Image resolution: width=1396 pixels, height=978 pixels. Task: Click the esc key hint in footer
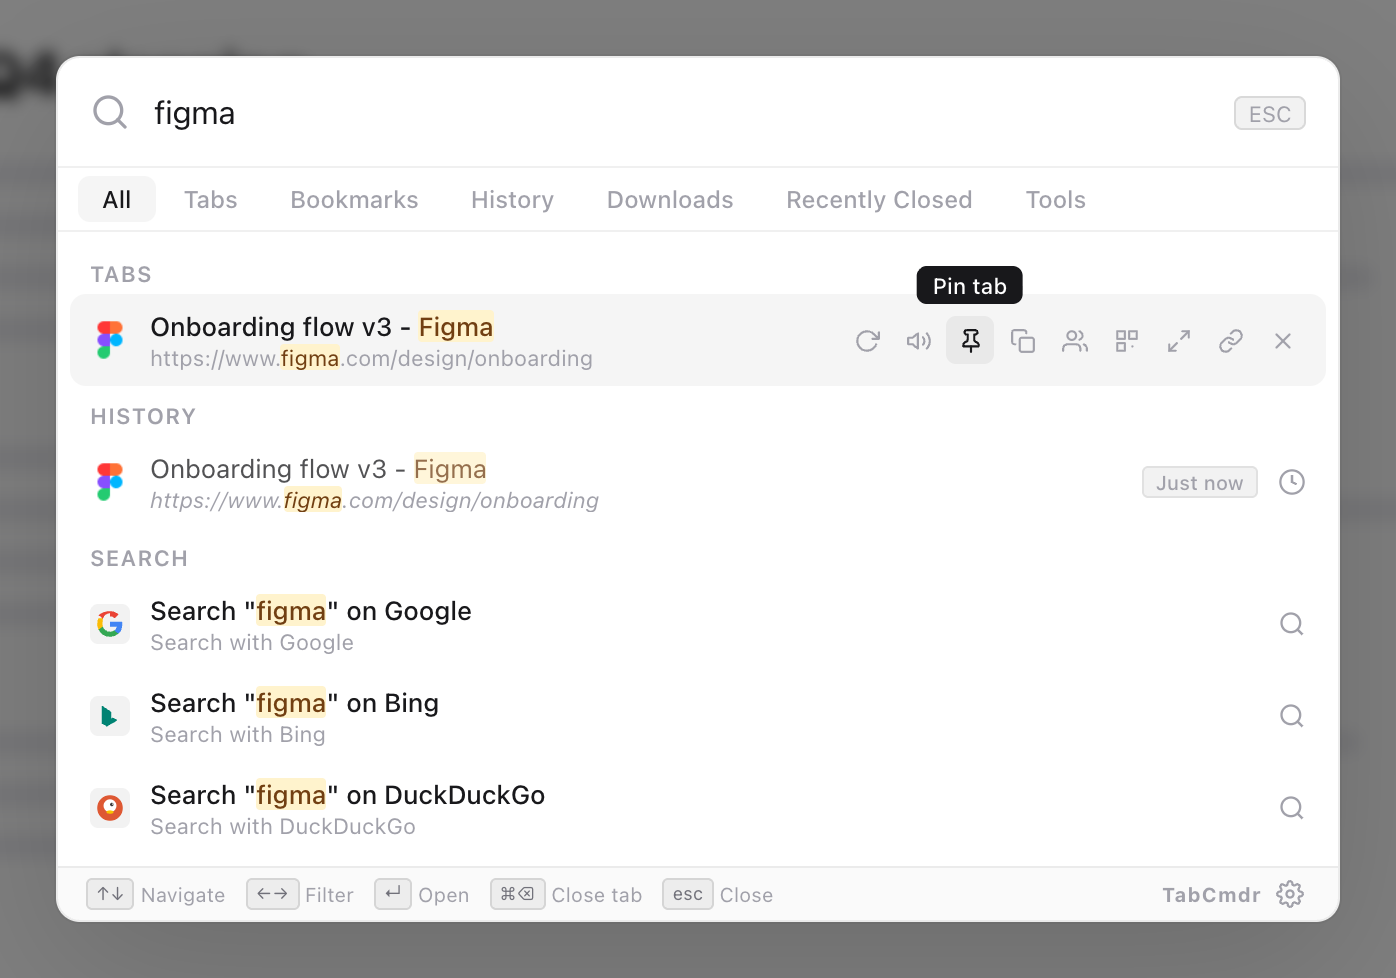(x=688, y=894)
